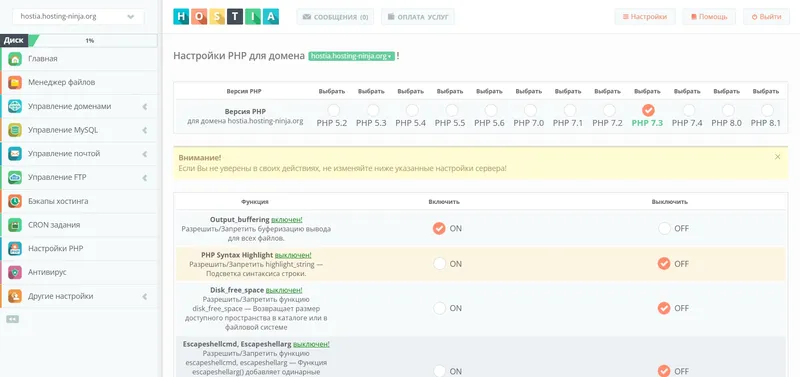Click Escapeshellcmd выключен! link
800x377 pixels.
pos(311,344)
